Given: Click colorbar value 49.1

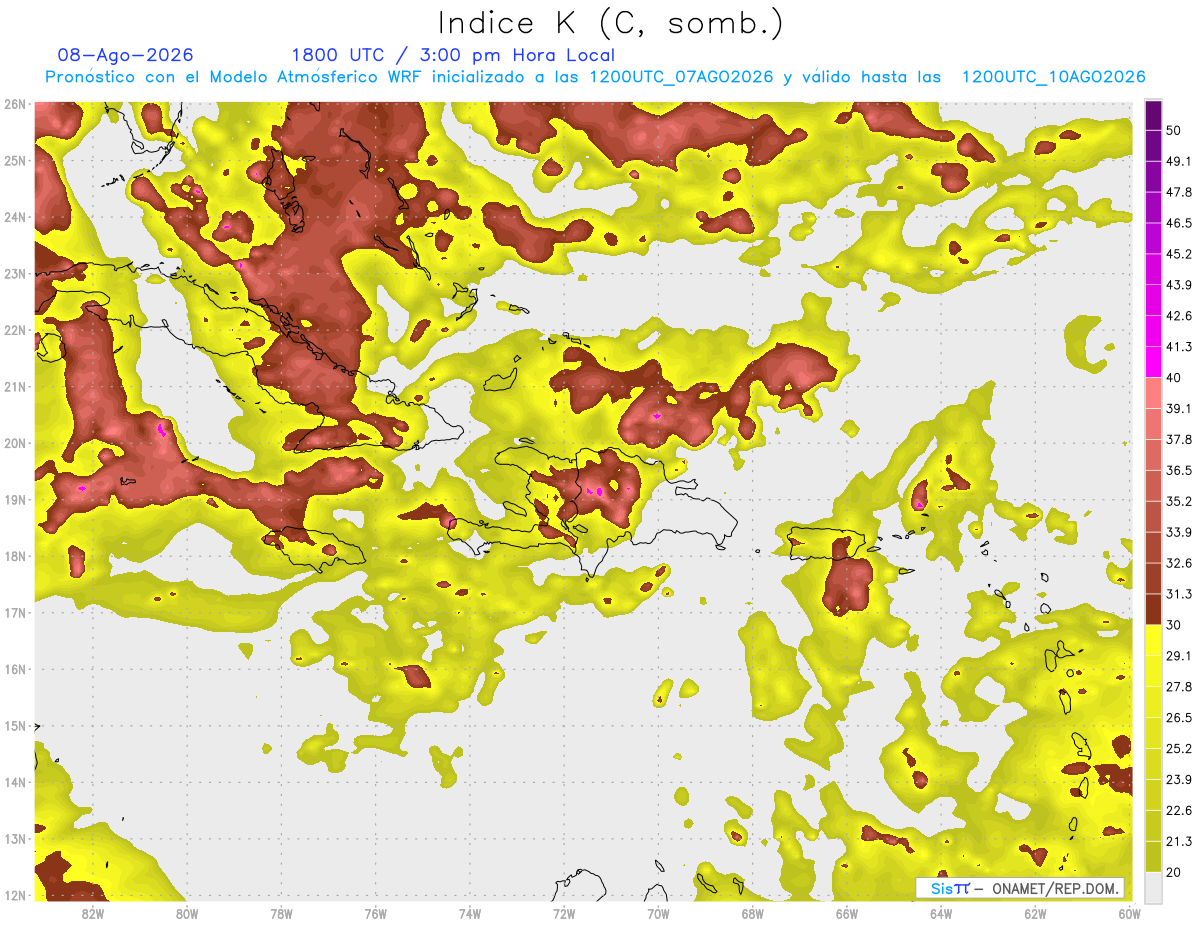Looking at the screenshot, I should pyautogui.click(x=1179, y=161).
